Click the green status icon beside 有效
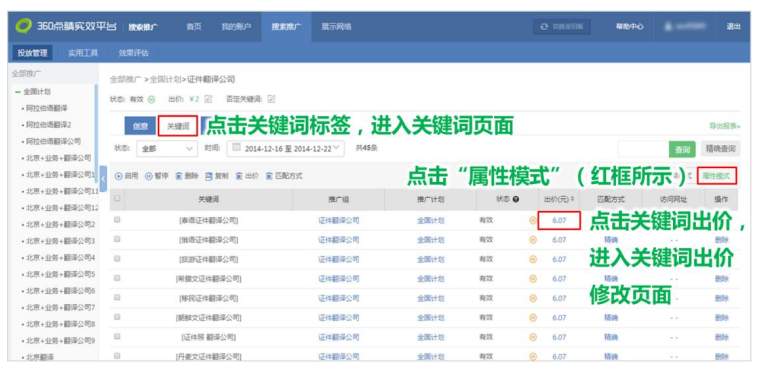 pos(151,100)
